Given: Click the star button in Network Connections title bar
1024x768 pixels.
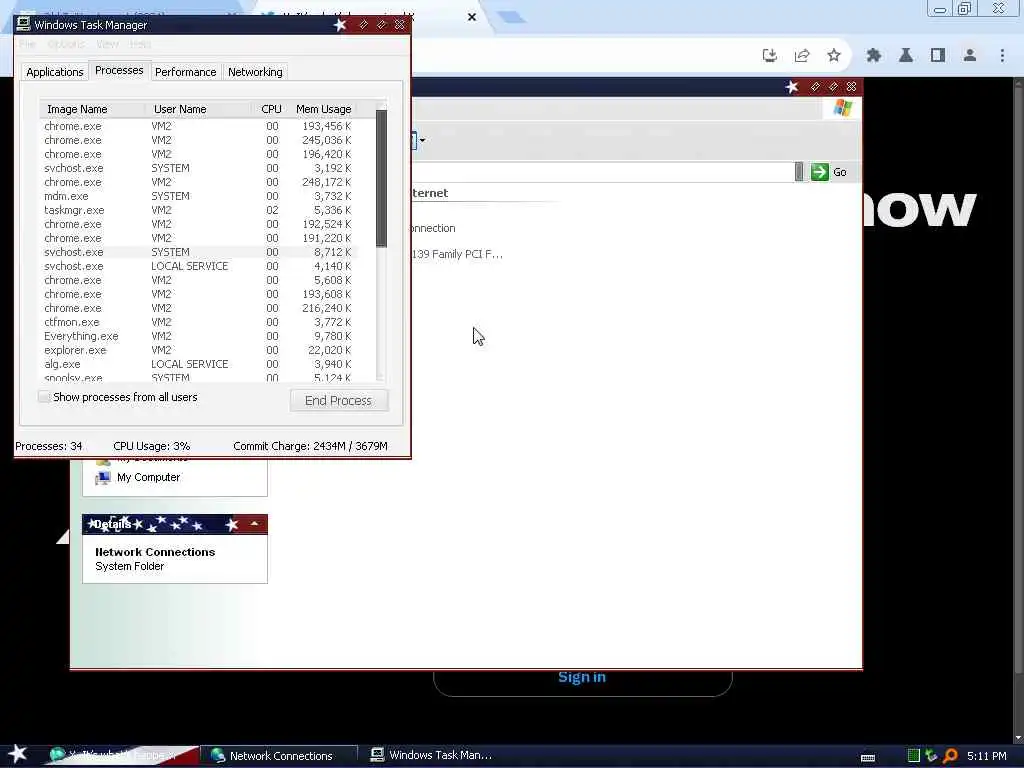Looking at the screenshot, I should pos(792,87).
